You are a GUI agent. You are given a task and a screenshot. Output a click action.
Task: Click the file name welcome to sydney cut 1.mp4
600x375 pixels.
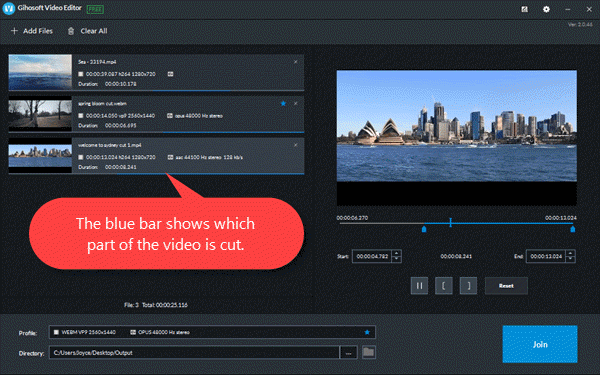point(109,145)
